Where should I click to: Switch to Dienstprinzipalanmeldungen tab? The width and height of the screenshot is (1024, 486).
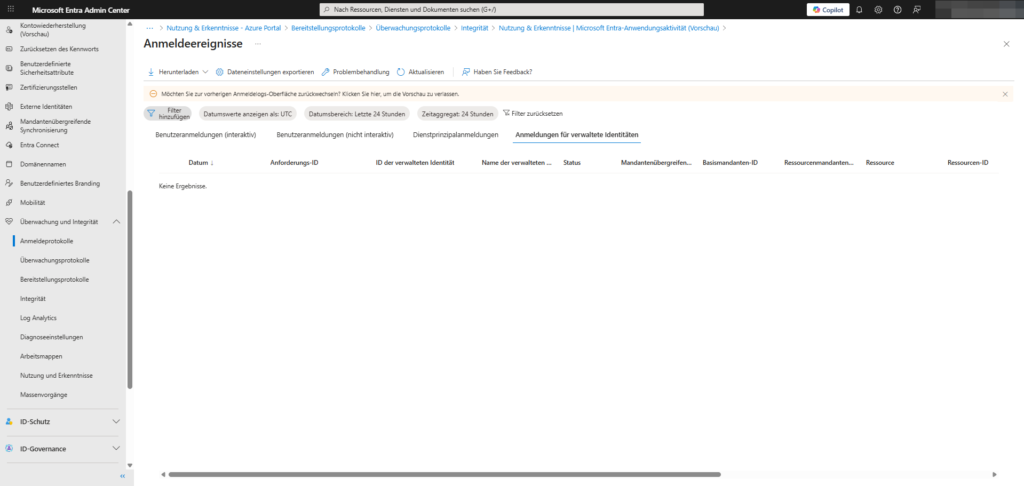click(455, 134)
